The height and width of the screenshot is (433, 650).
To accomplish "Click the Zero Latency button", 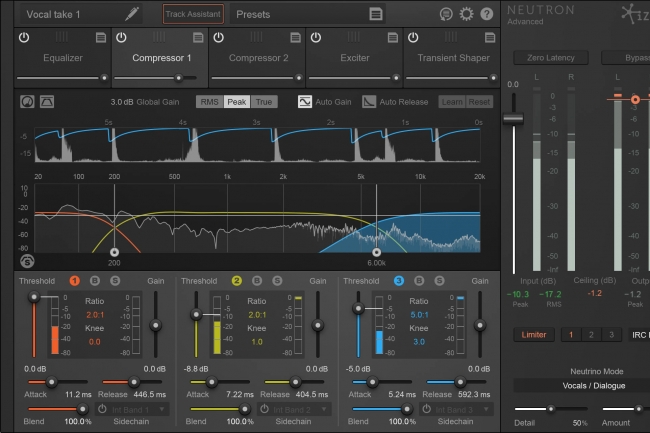I will 551,58.
